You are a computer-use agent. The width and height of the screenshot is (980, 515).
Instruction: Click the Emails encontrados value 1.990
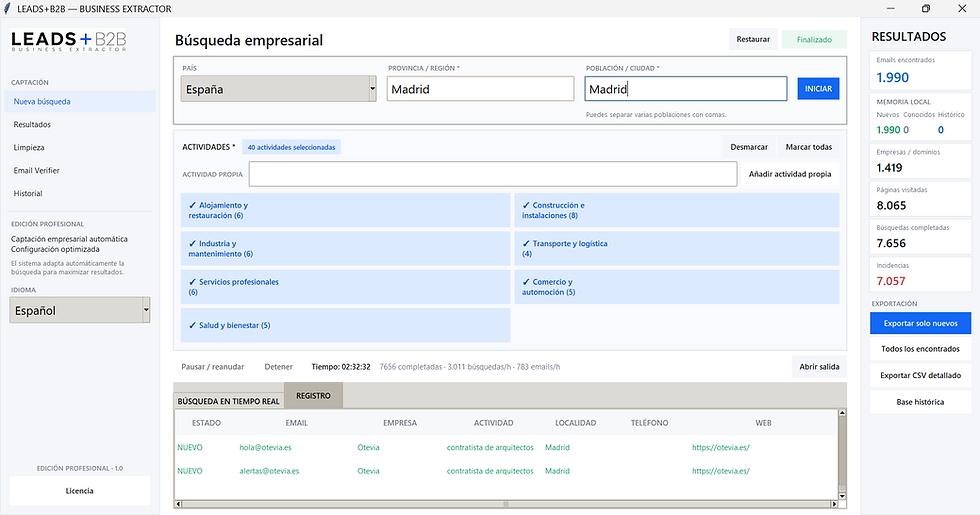[x=892, y=78]
